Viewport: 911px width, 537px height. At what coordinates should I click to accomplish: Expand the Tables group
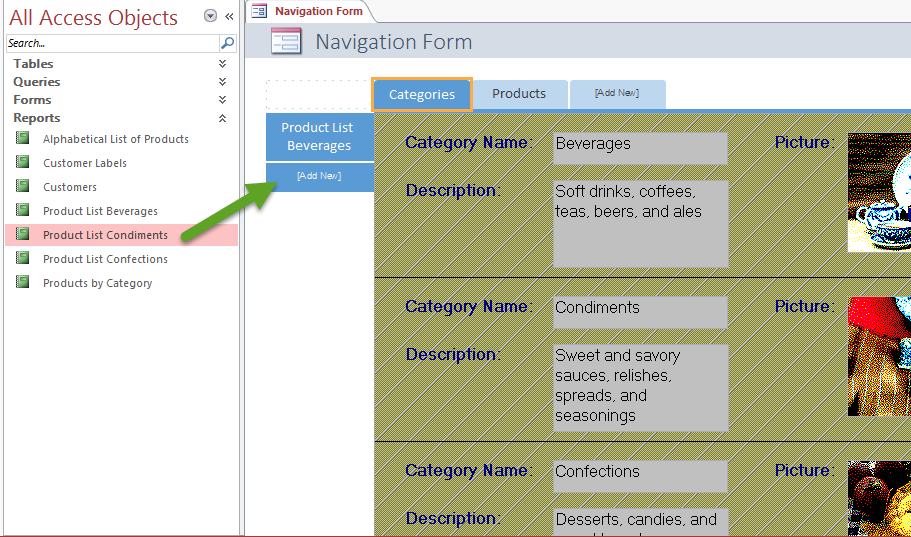click(222, 64)
